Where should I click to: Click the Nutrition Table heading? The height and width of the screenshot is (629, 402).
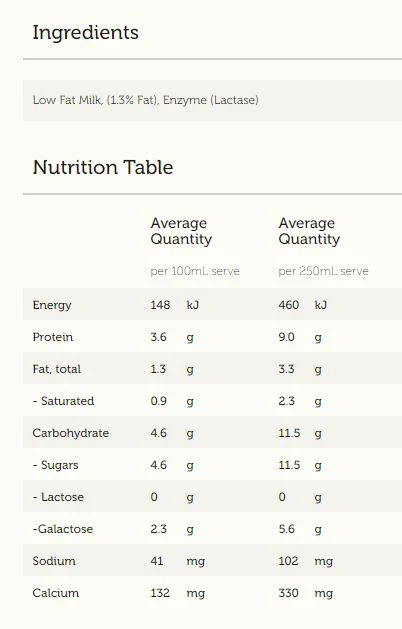pos(103,167)
